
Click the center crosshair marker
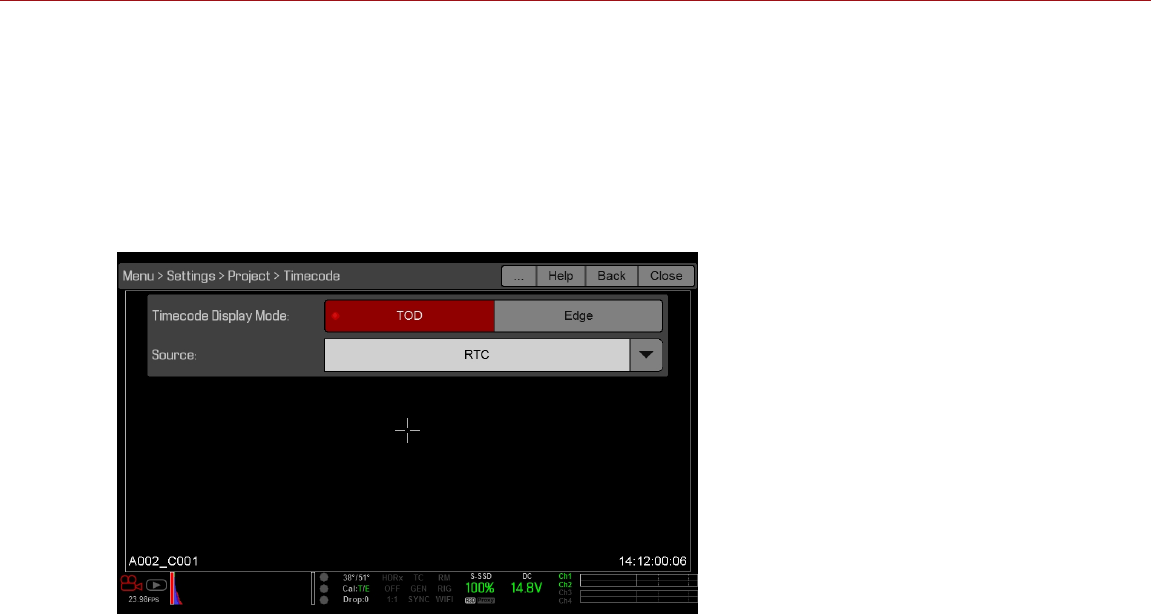(x=407, y=430)
